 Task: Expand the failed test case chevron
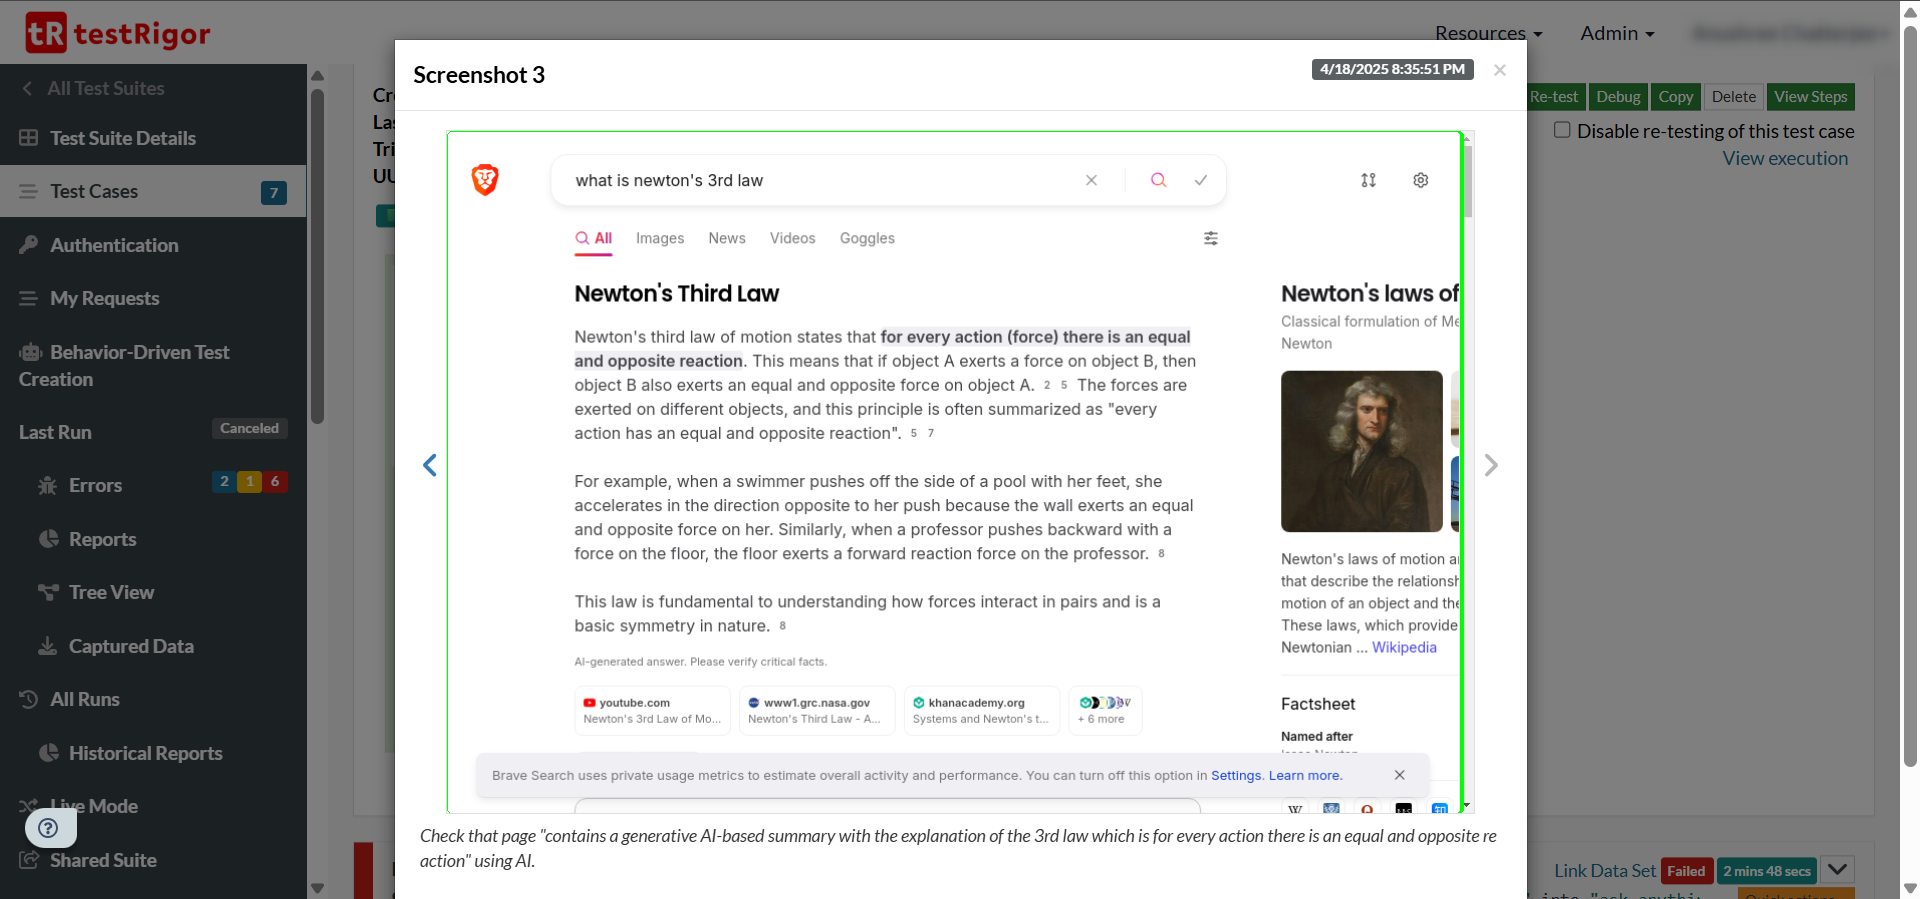(x=1837, y=869)
